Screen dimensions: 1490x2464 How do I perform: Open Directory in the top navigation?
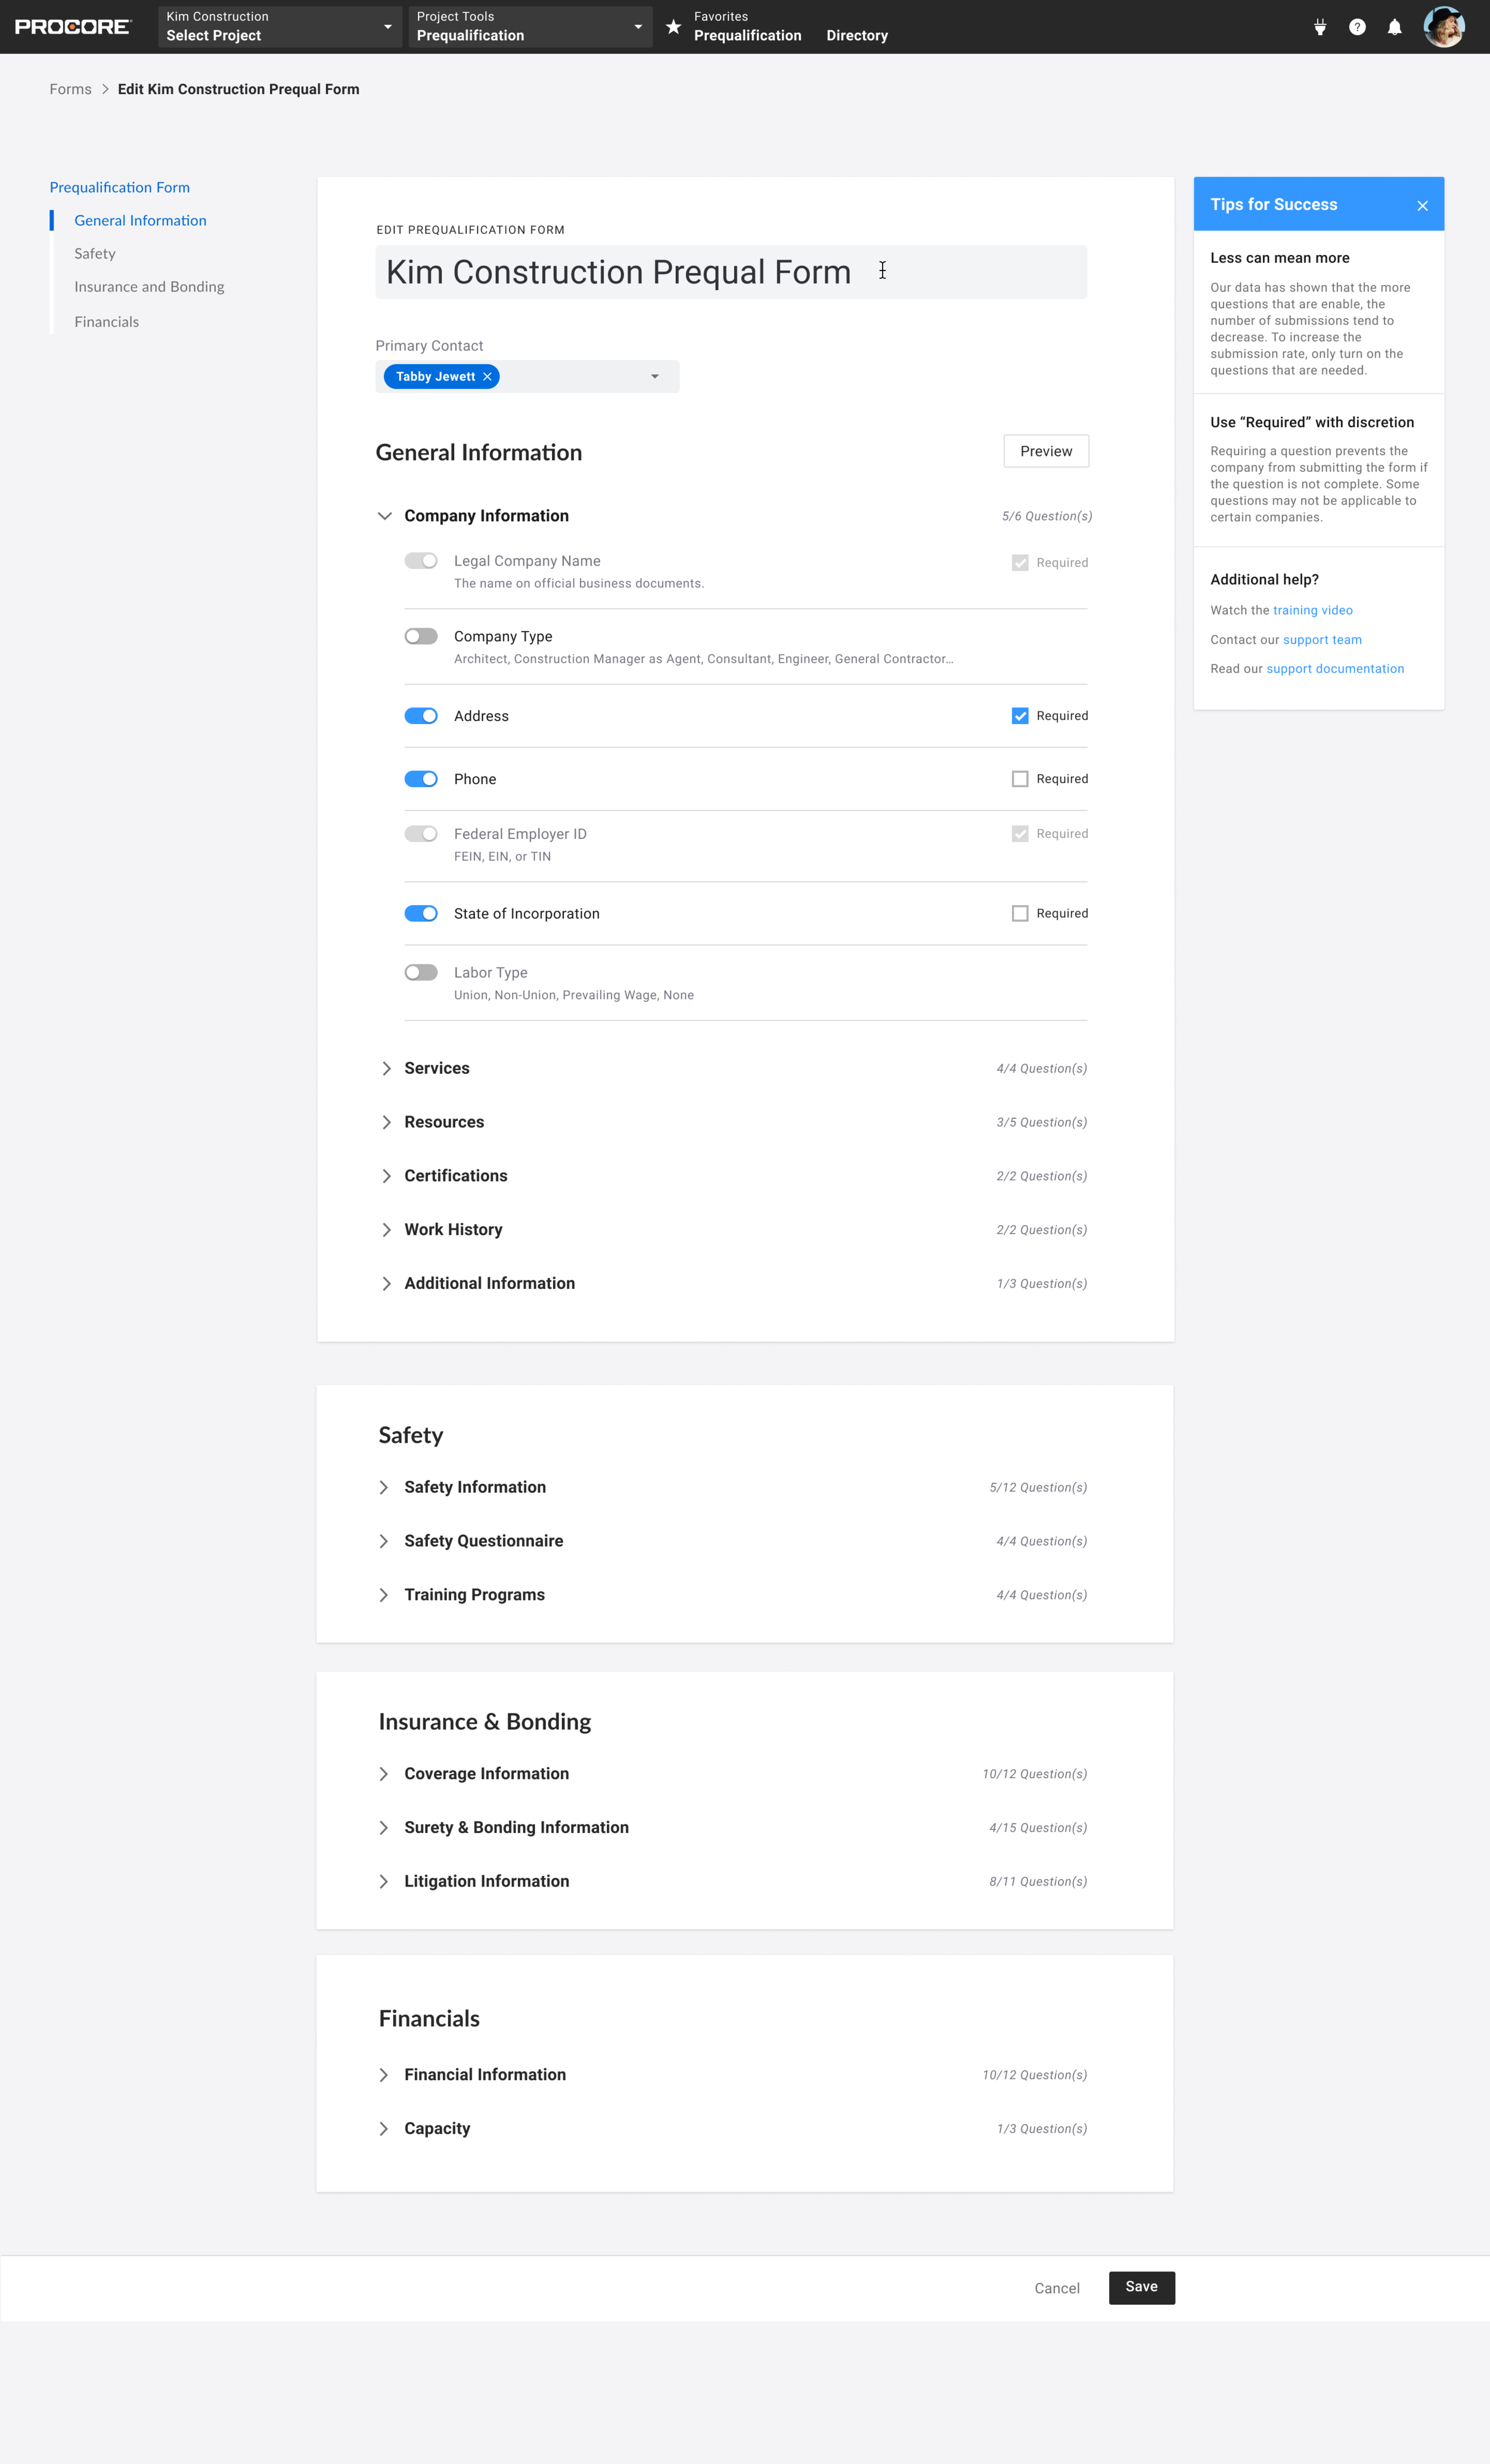tap(856, 36)
